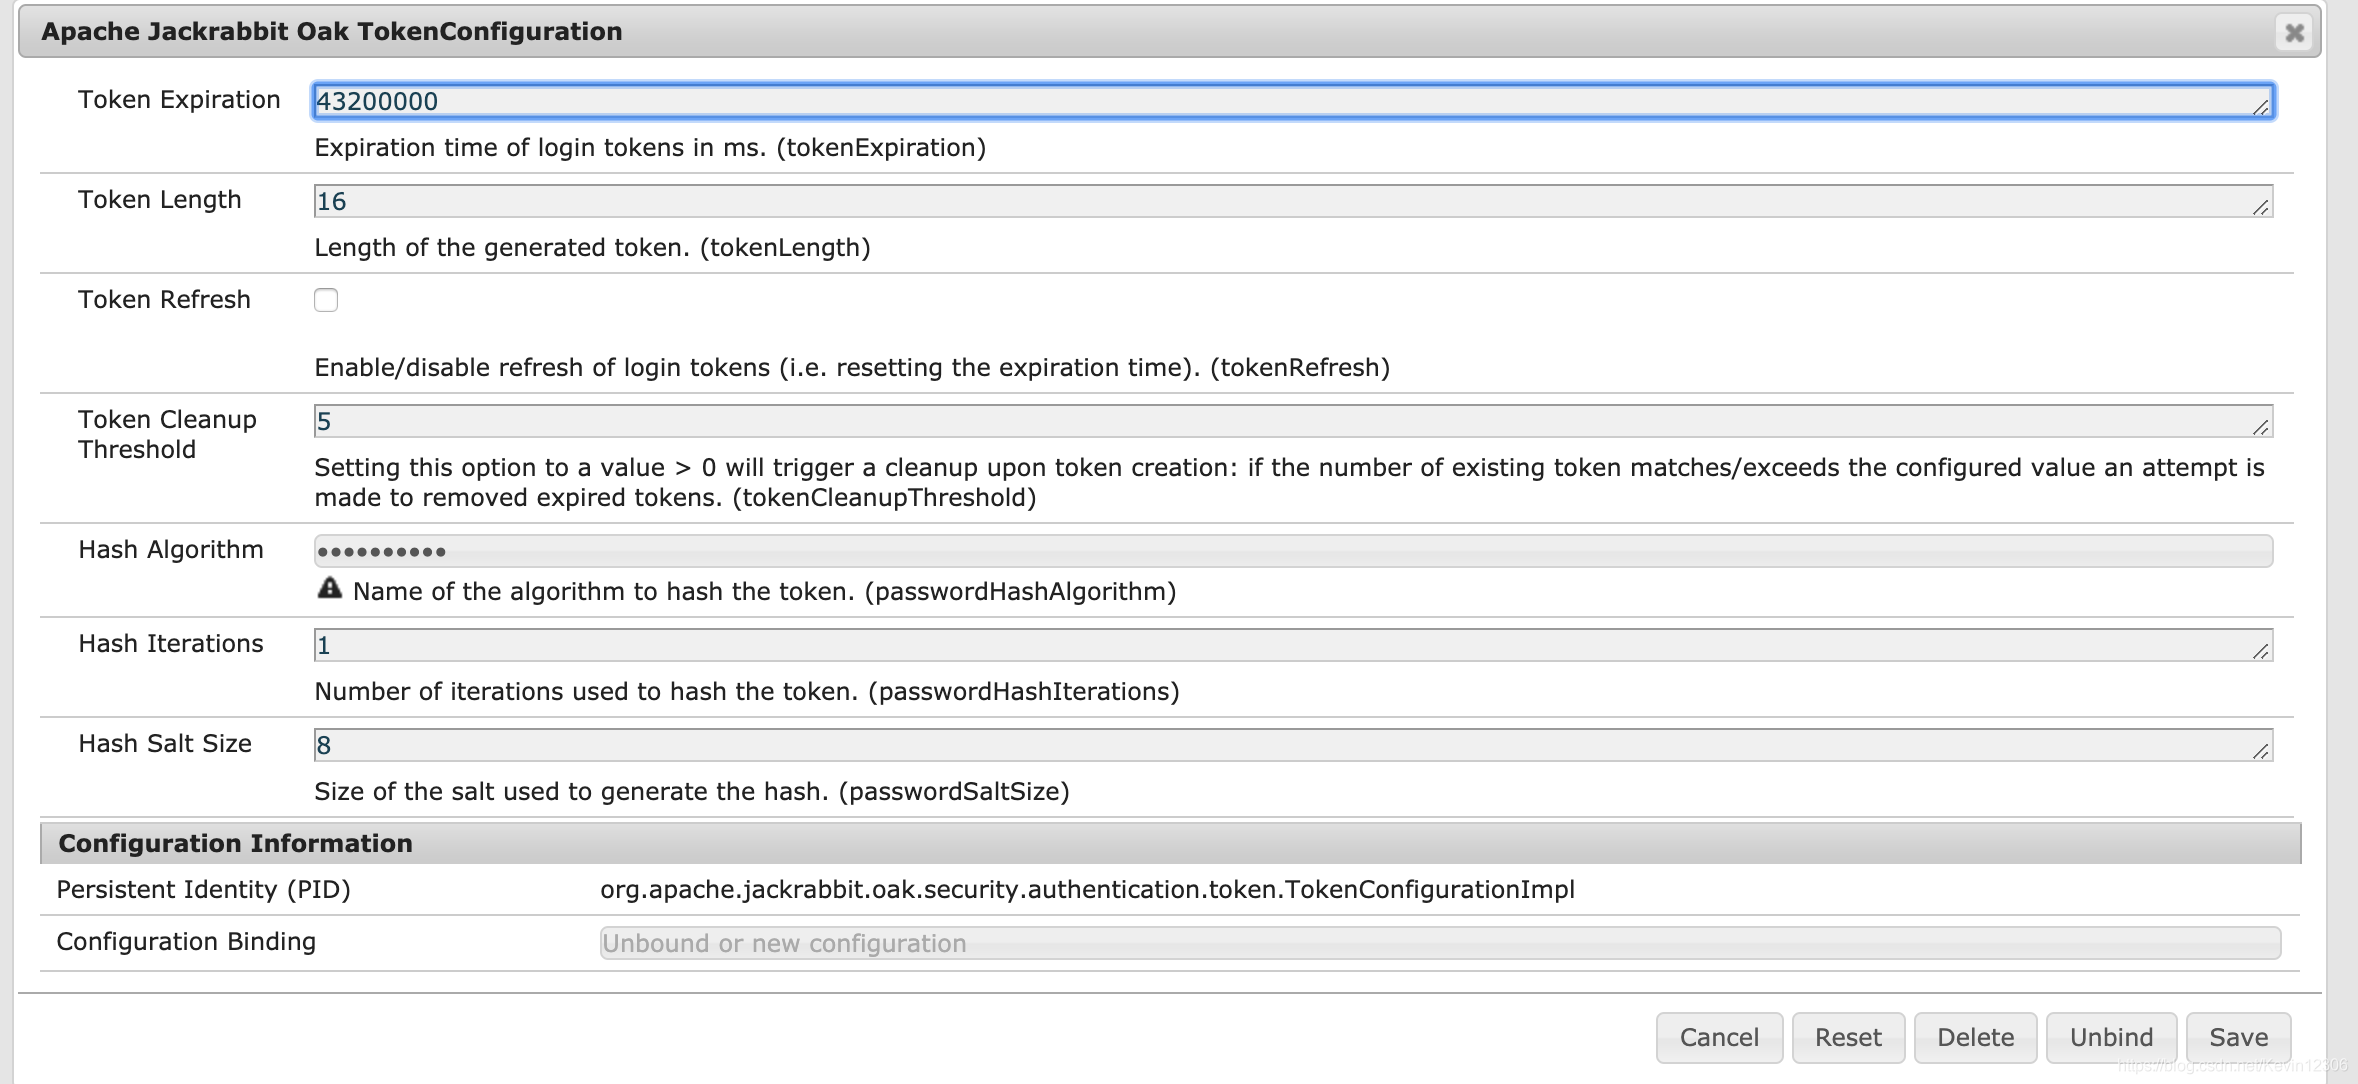Screen dimensions: 2358x1084
Task: Reset the configuration form
Action: click(1848, 1037)
